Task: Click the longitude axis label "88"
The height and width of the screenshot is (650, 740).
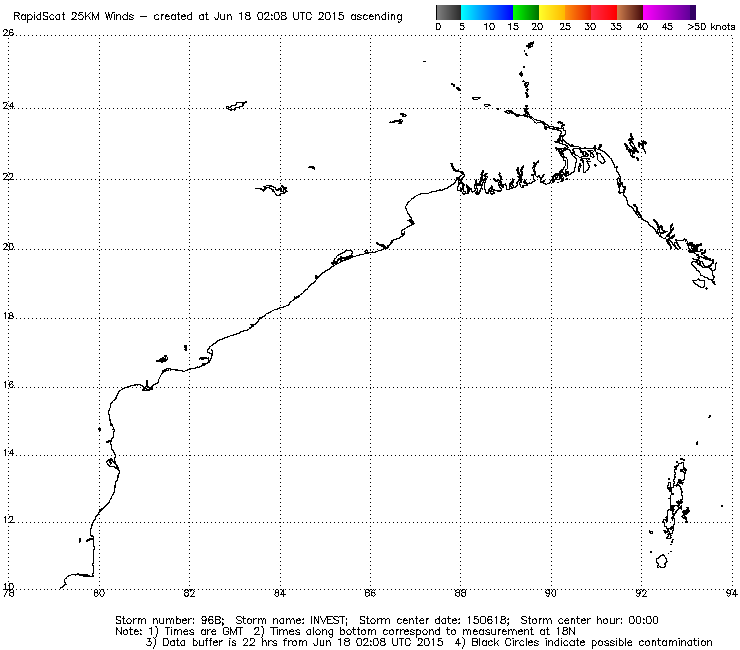Action: pyautogui.click(x=460, y=593)
